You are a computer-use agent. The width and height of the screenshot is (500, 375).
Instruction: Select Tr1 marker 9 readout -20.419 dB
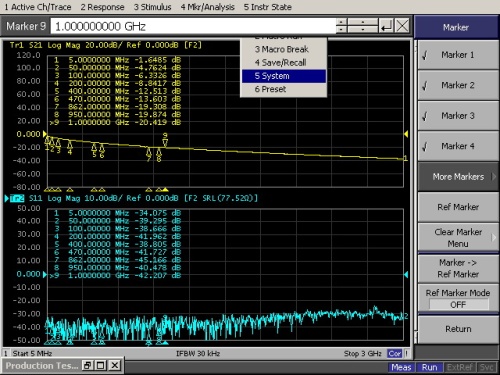[x=158, y=122]
